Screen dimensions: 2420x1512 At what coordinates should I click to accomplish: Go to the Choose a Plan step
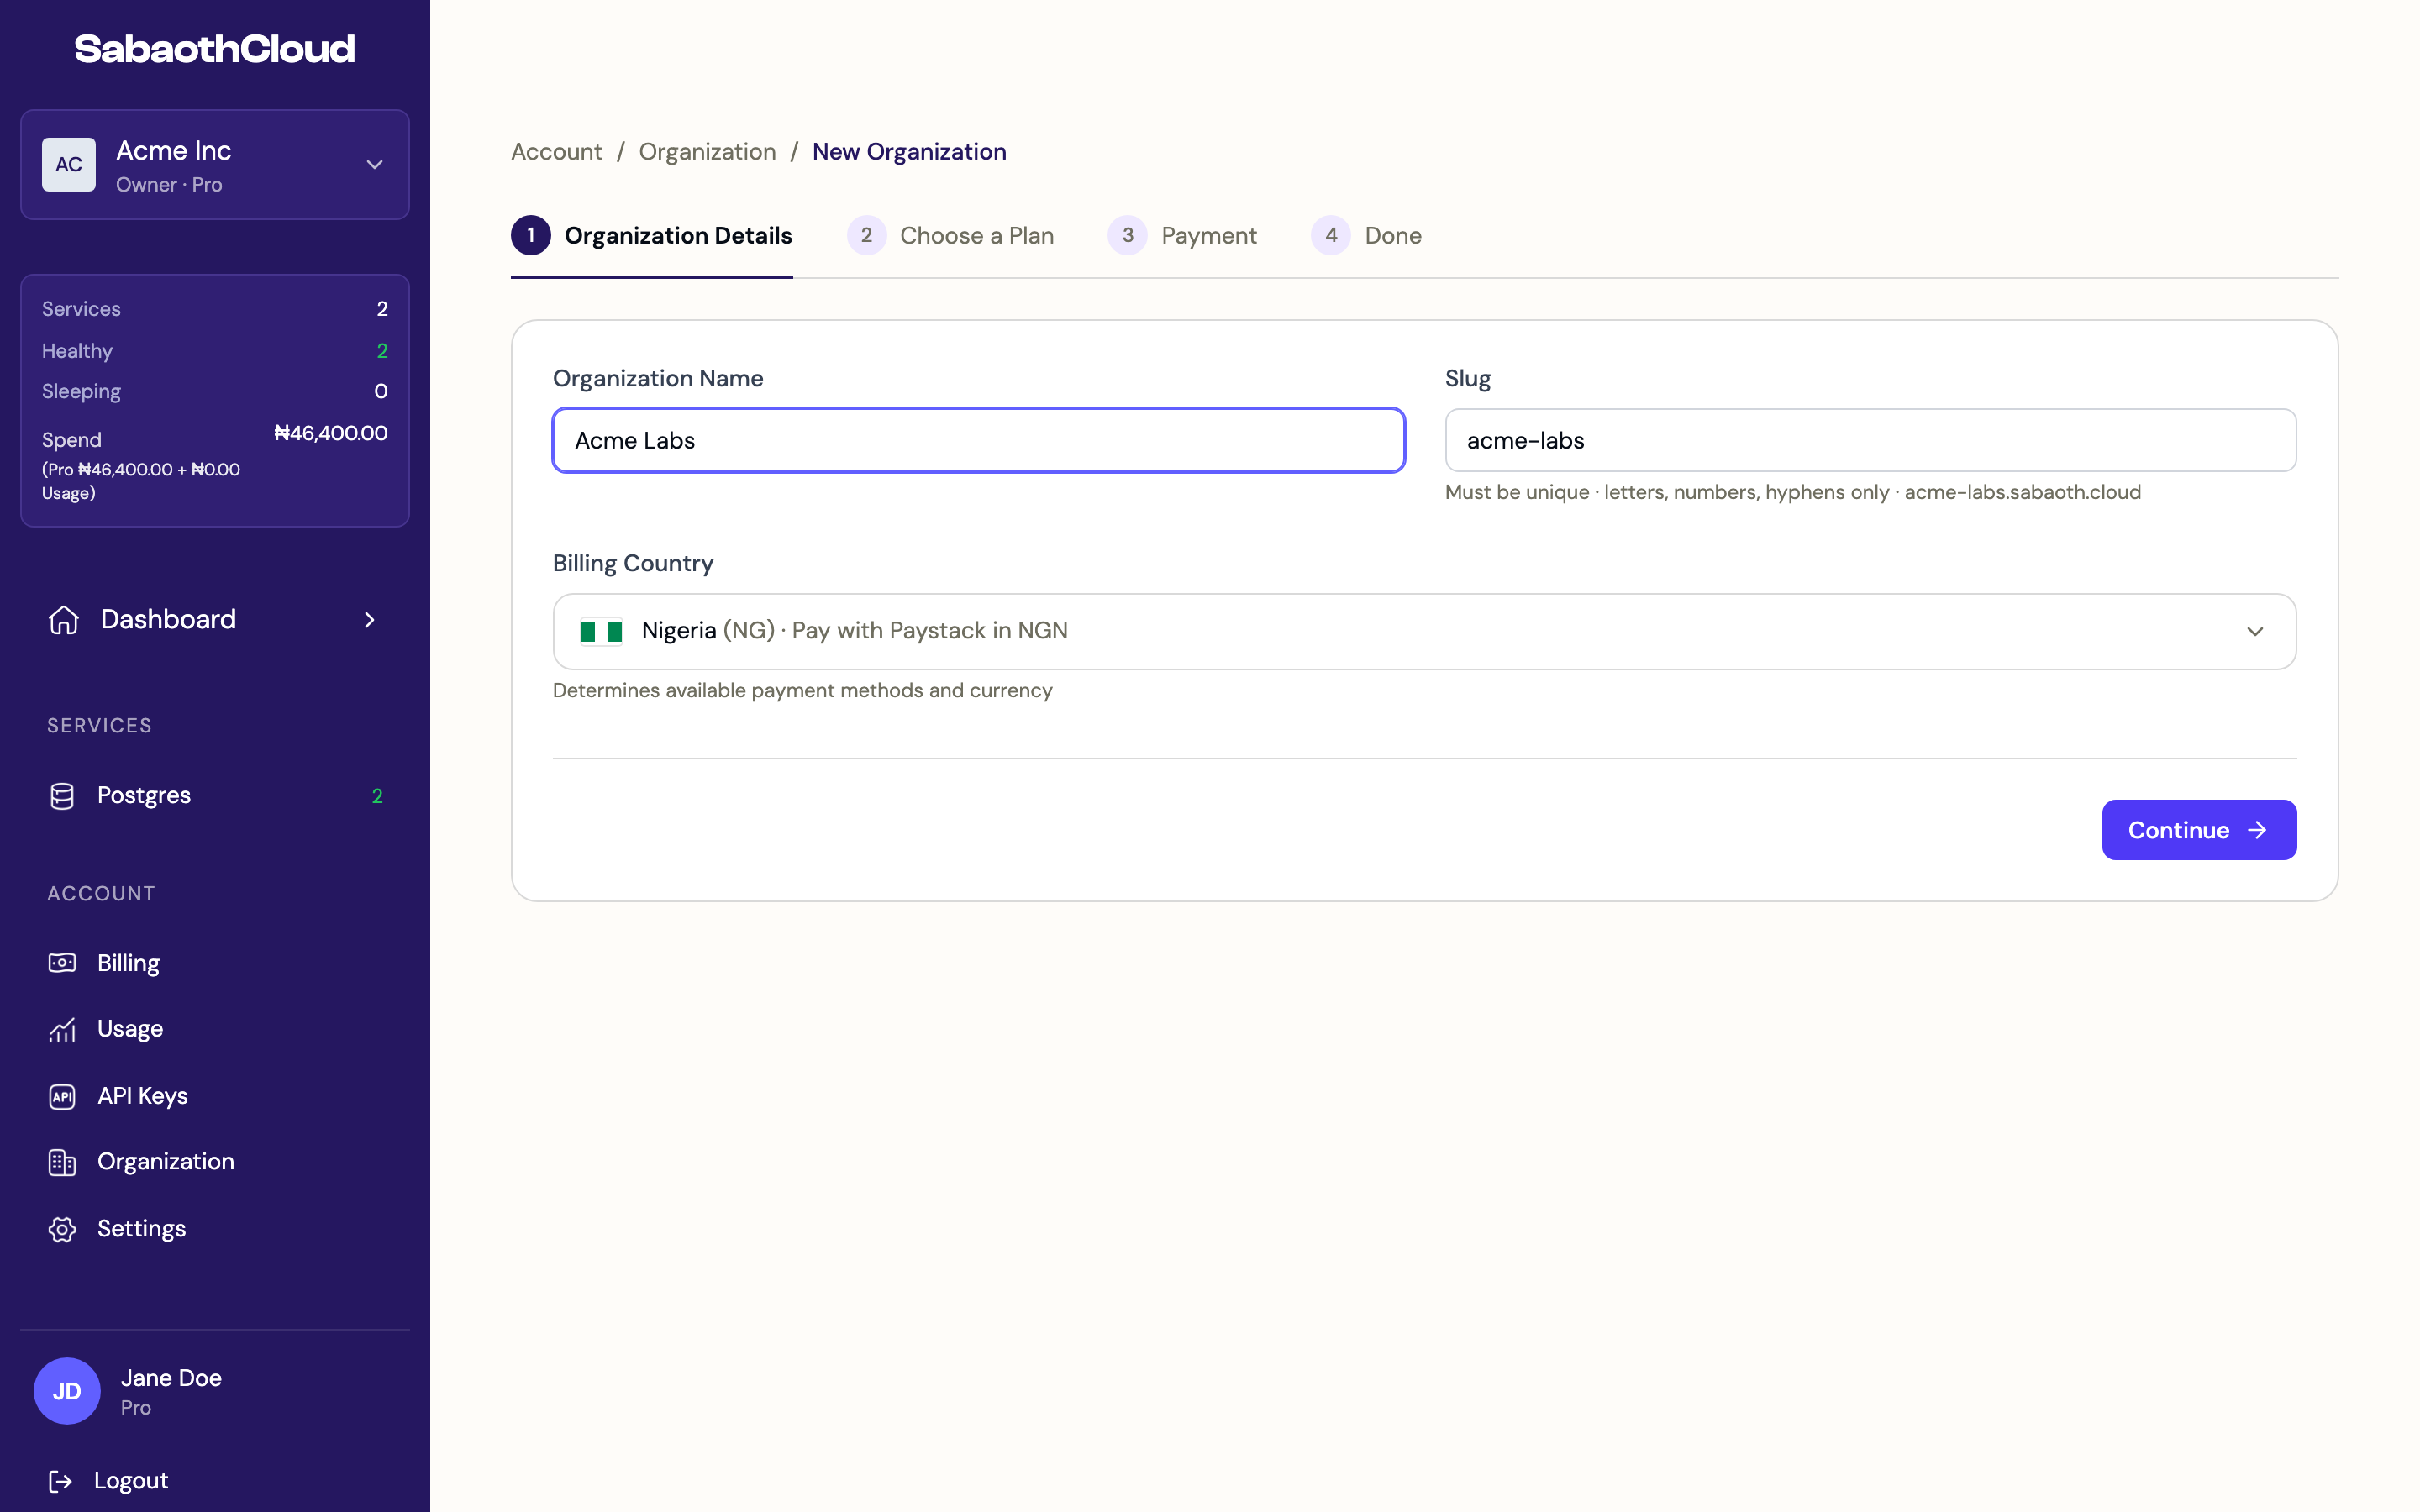click(950, 235)
